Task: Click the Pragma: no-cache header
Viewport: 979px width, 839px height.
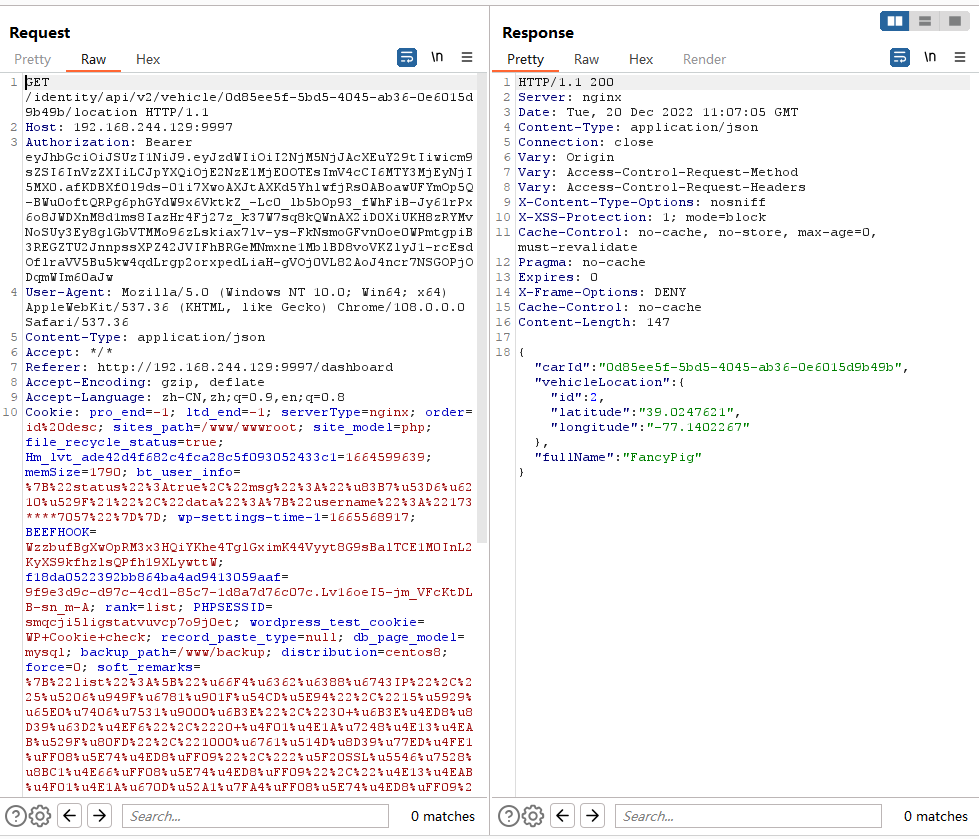Action: (581, 262)
